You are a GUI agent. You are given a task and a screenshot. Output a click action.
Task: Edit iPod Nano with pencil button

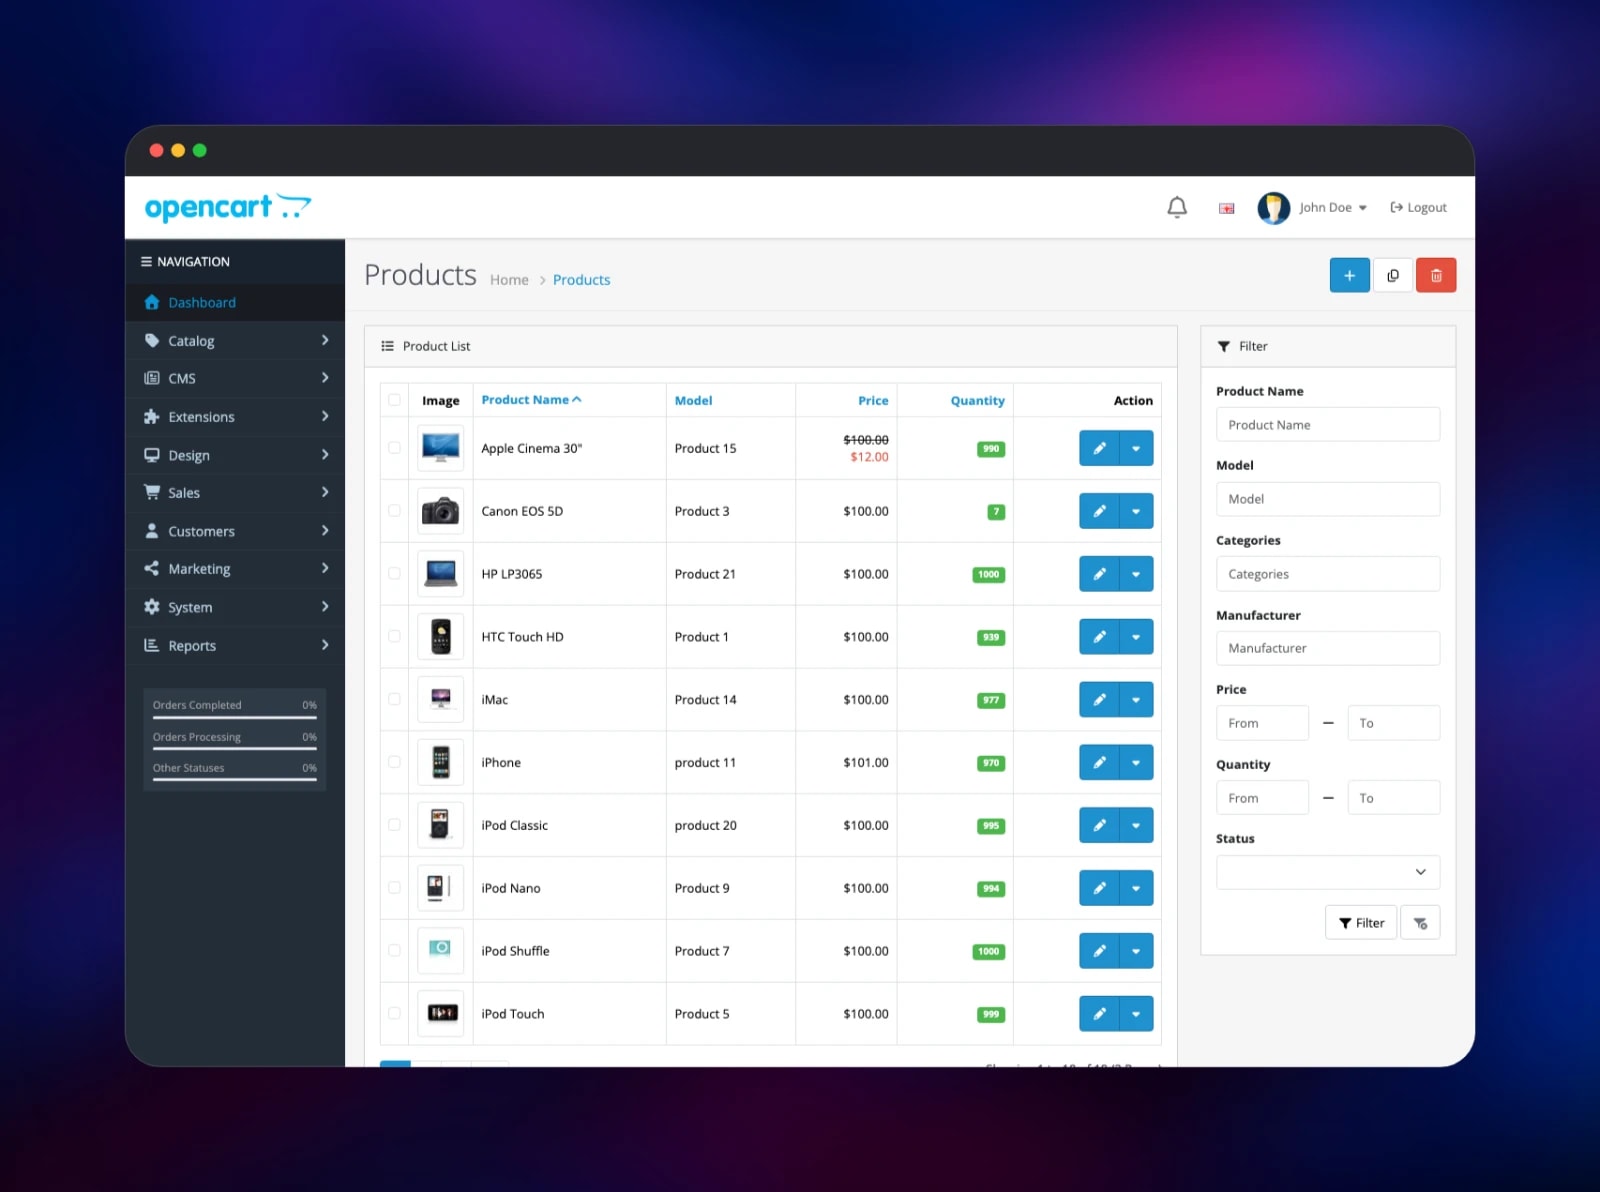pos(1099,888)
